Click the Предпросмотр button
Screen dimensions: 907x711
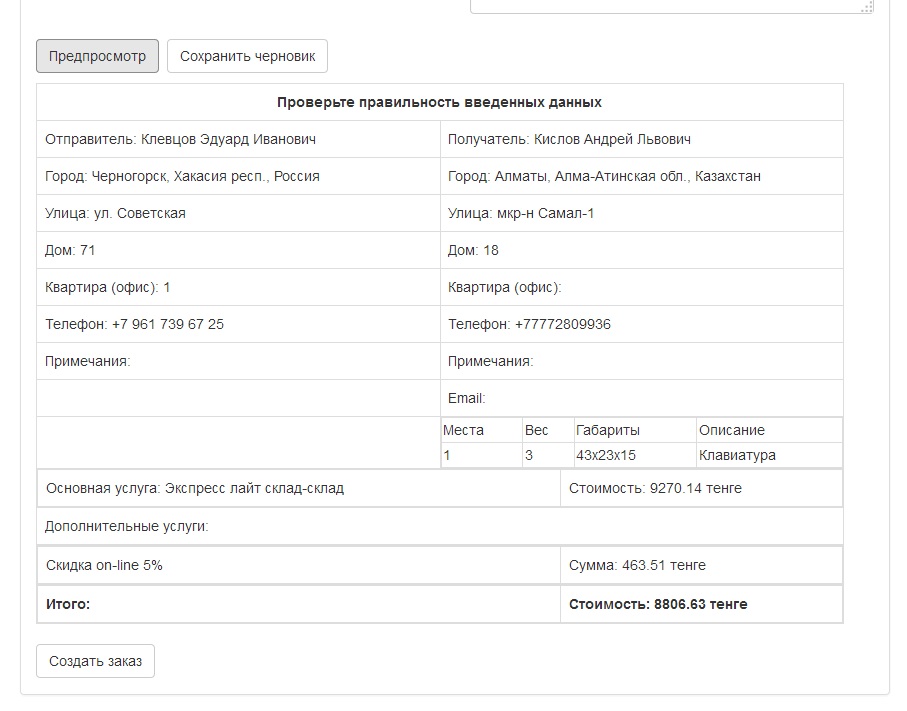(97, 56)
